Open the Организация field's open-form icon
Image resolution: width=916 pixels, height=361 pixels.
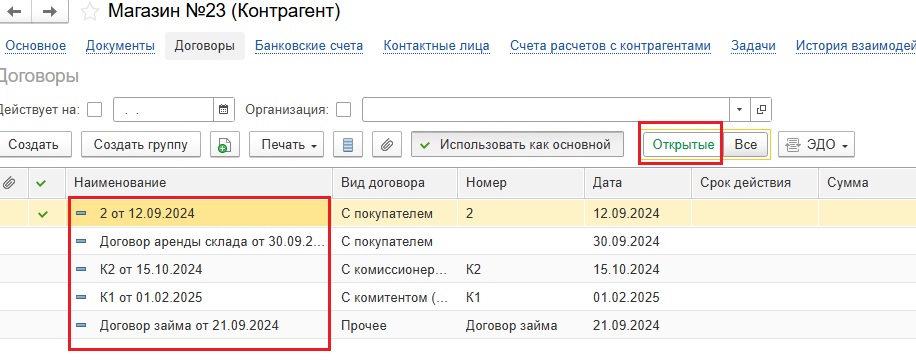click(761, 109)
